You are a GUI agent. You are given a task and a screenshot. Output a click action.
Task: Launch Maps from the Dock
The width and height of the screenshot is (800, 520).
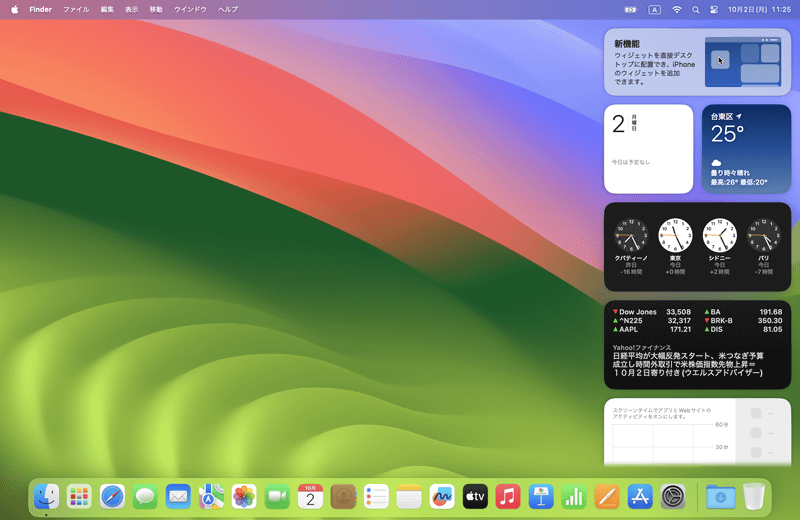click(x=211, y=497)
